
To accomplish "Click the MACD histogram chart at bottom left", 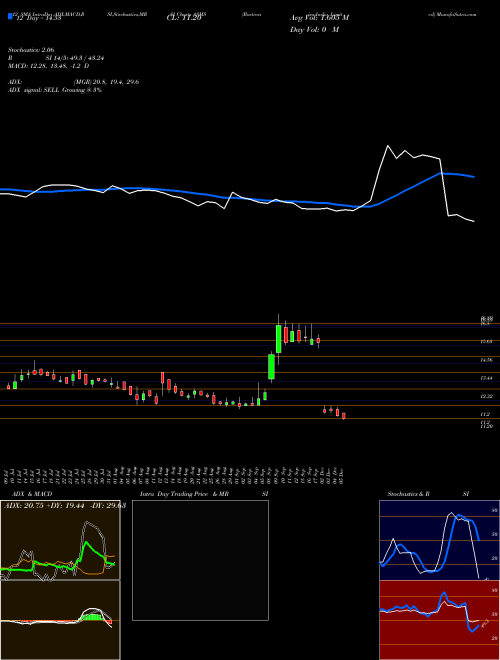I will [x=60, y=620].
